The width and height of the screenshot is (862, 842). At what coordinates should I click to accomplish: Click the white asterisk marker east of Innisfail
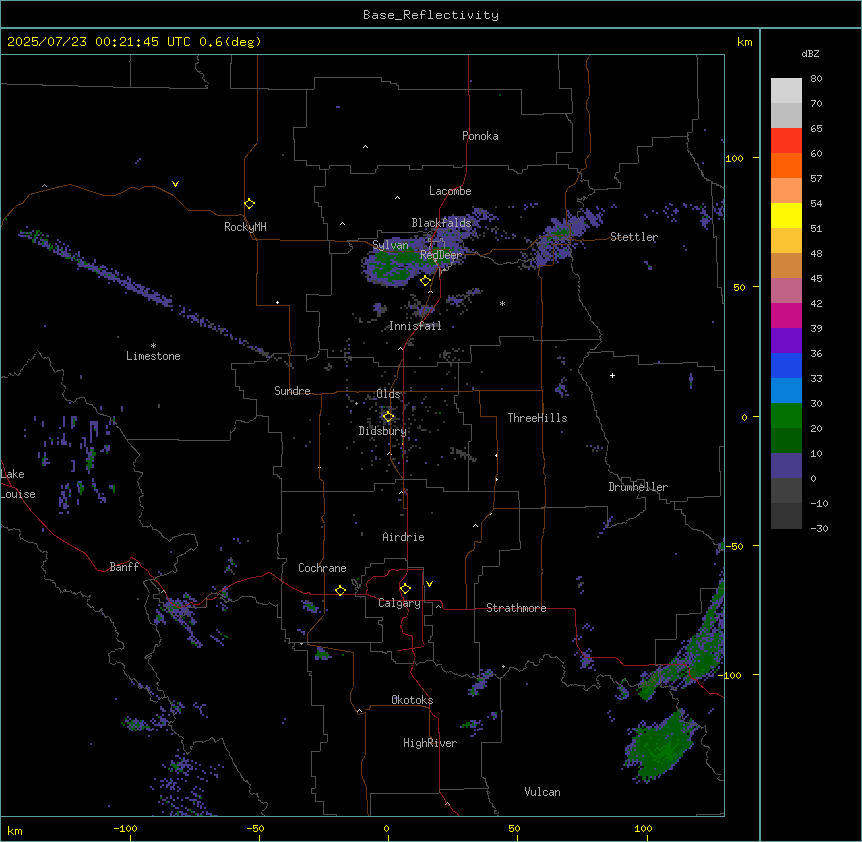tap(502, 303)
